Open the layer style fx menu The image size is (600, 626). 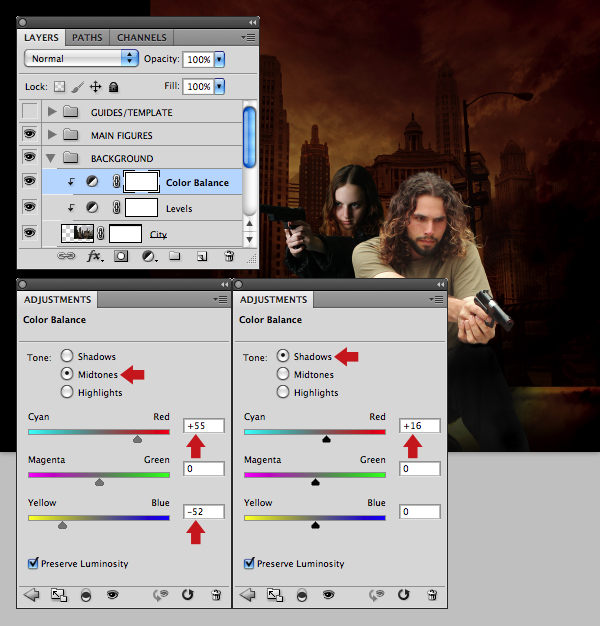click(95, 256)
